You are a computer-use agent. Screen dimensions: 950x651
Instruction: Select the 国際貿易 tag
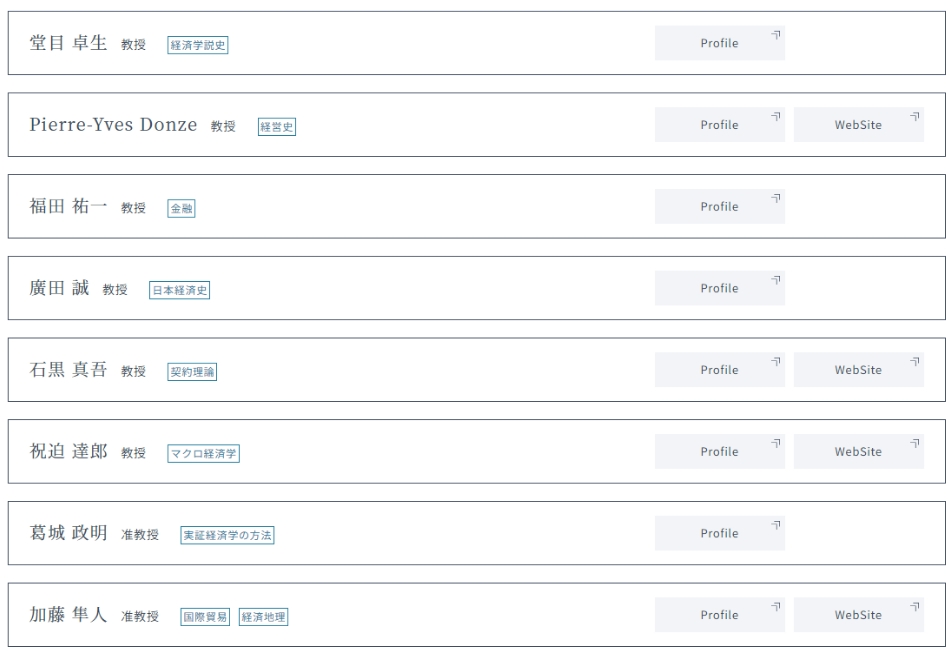click(x=205, y=617)
